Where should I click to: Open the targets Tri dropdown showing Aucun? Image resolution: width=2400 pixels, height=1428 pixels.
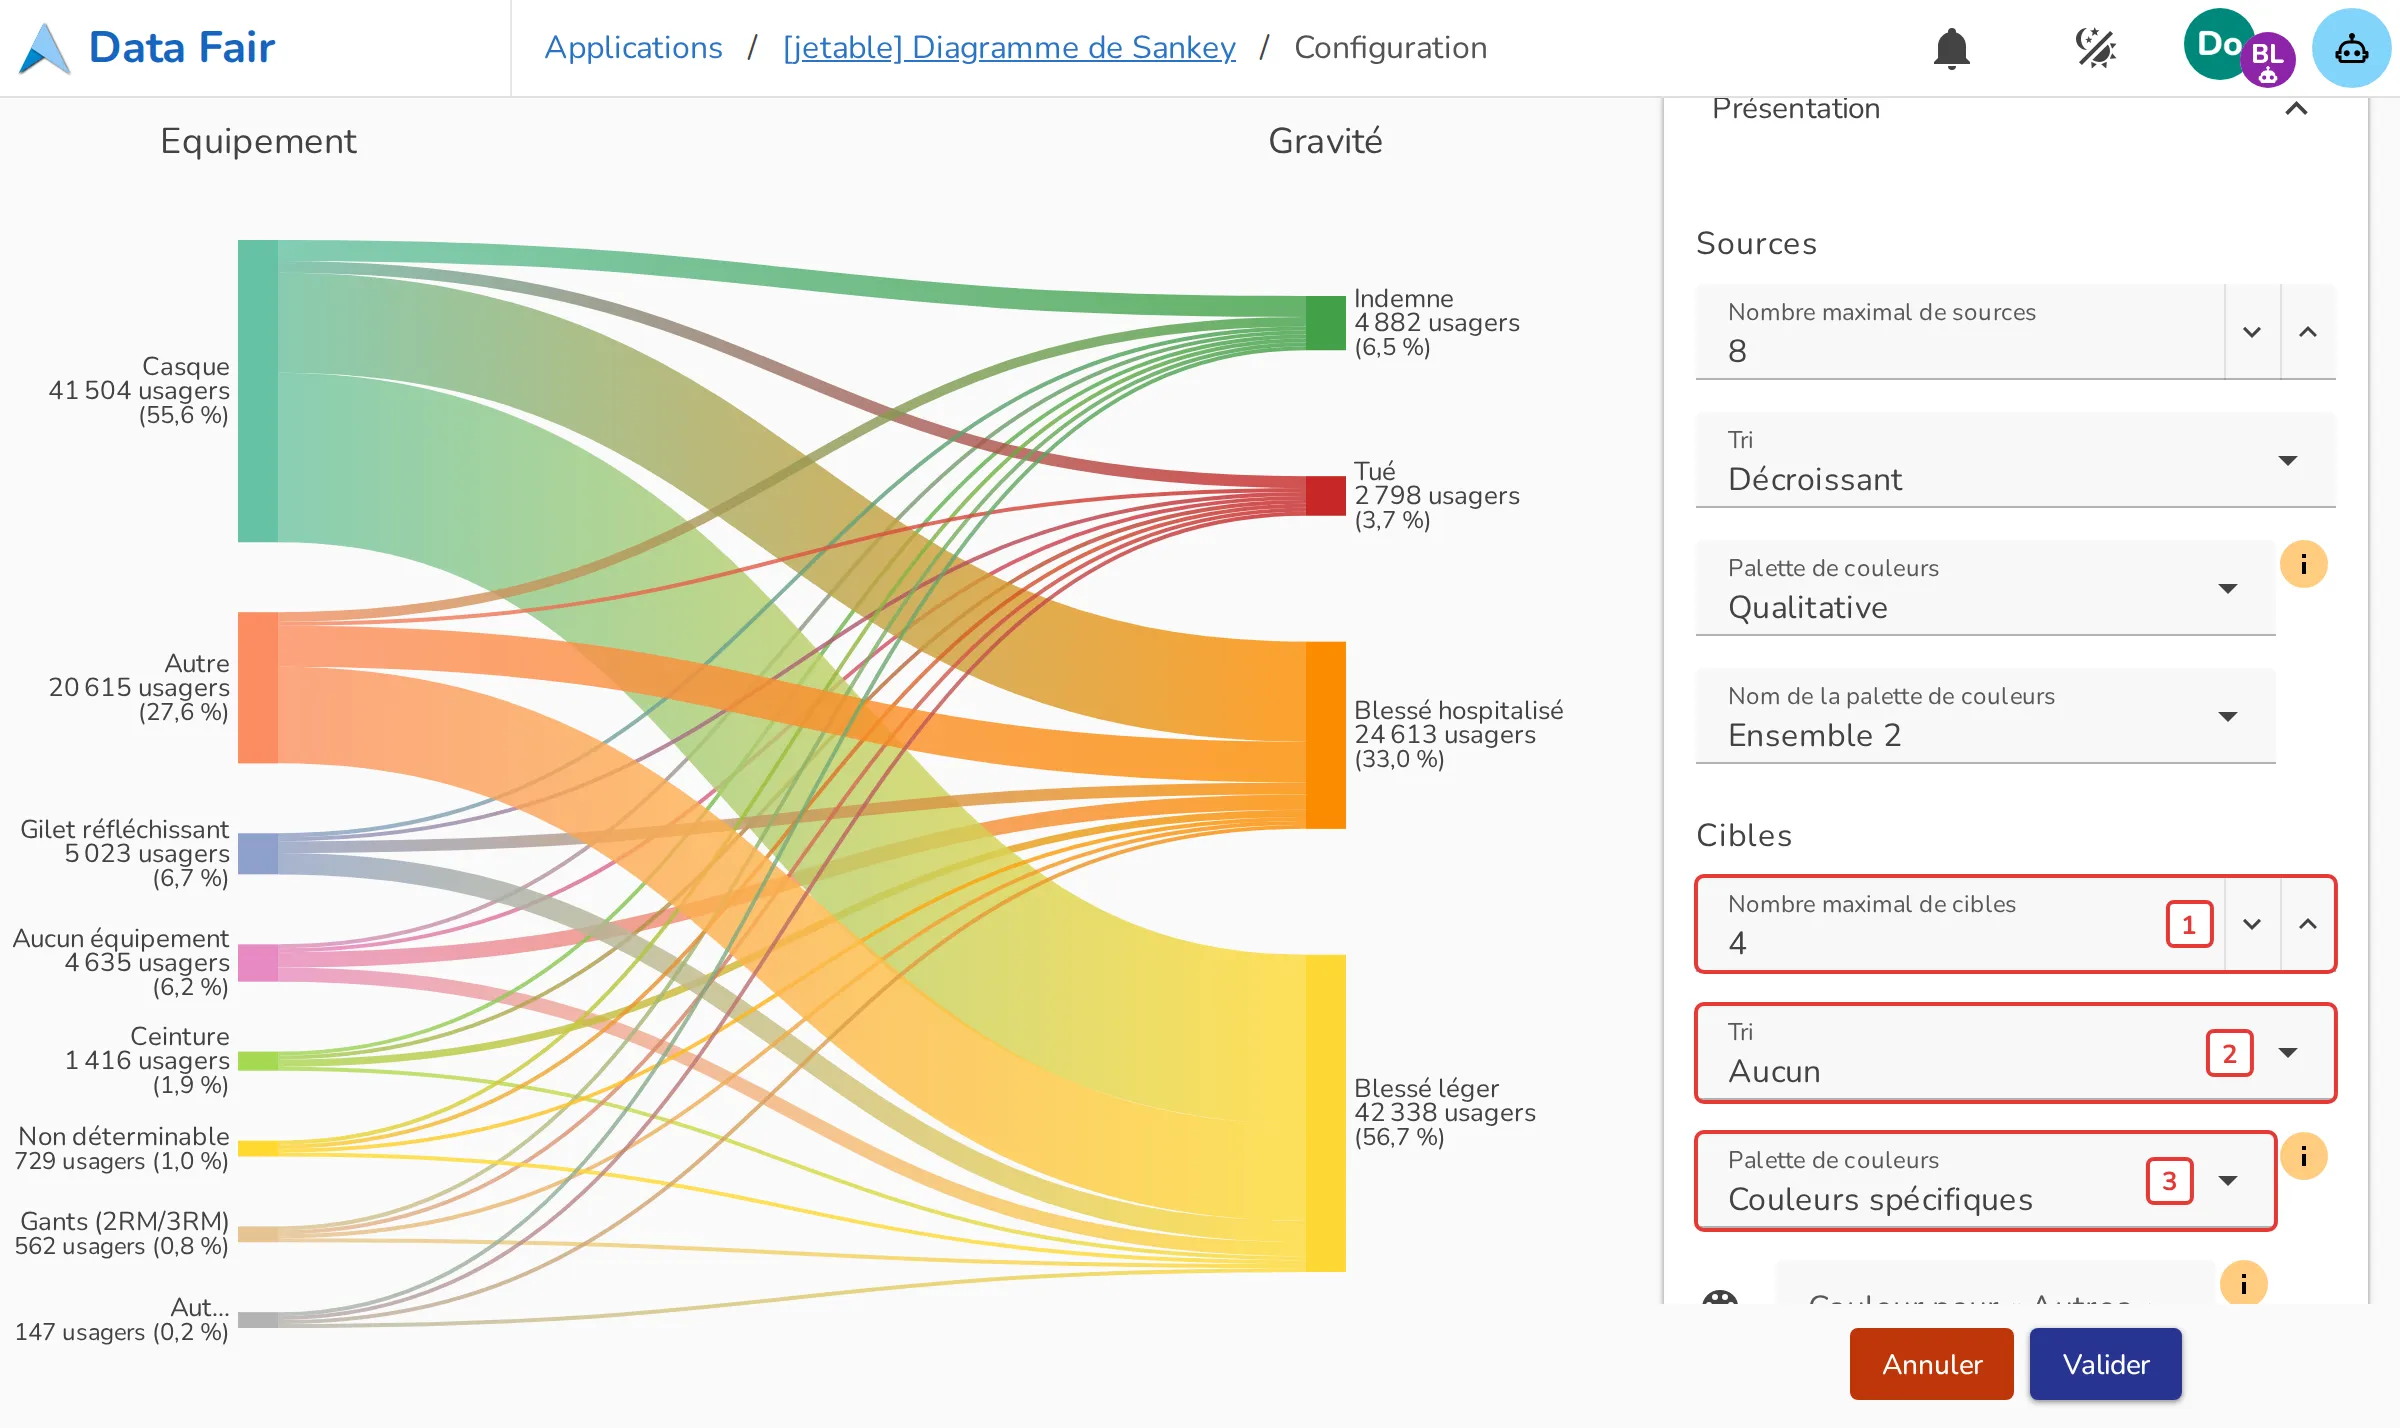point(2015,1052)
